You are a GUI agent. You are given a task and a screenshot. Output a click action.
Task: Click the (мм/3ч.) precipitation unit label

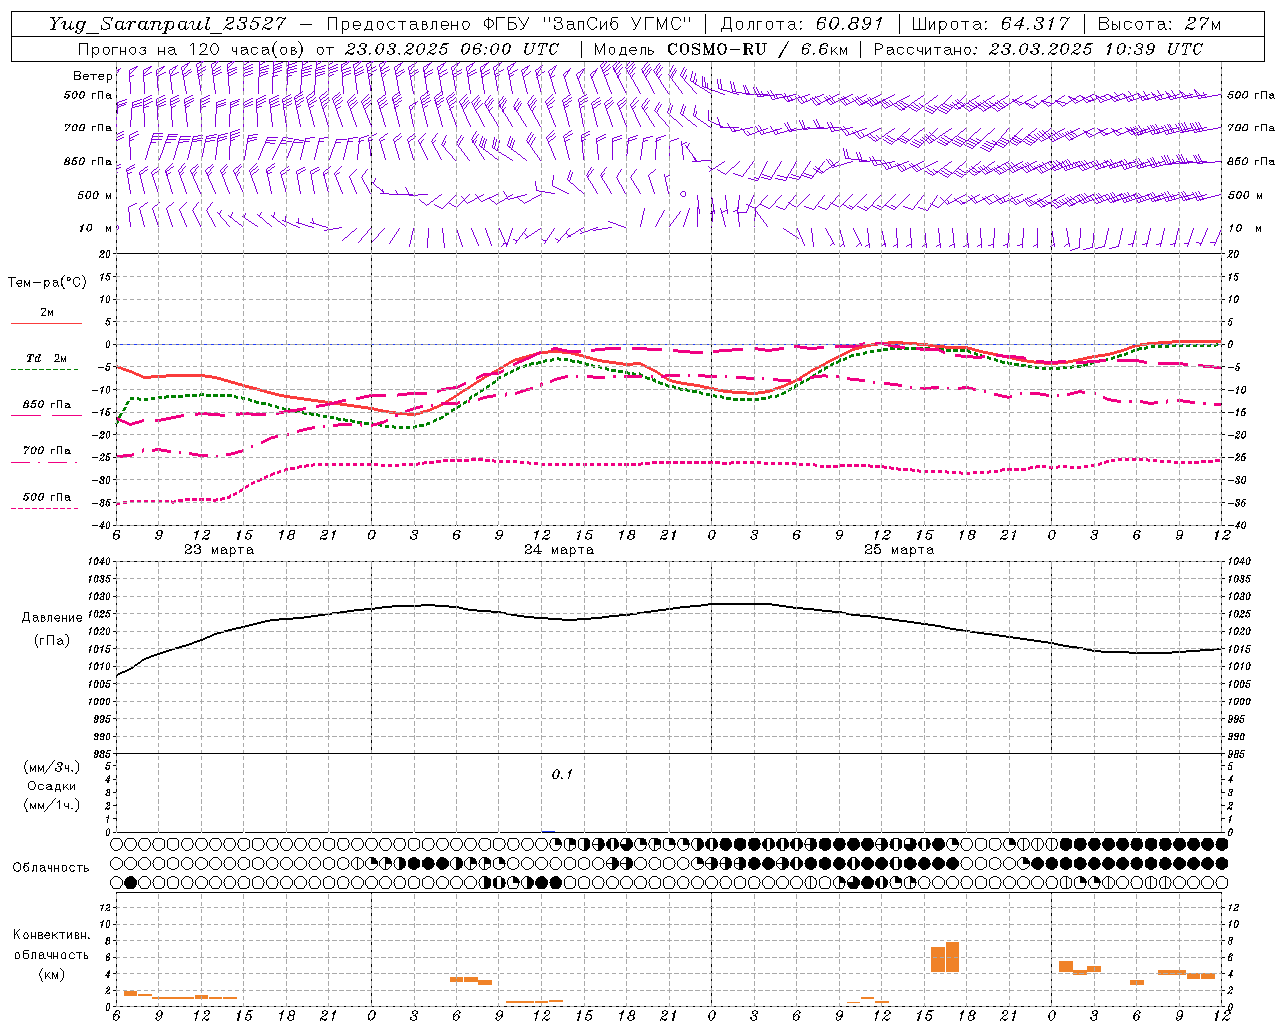[x=52, y=767]
